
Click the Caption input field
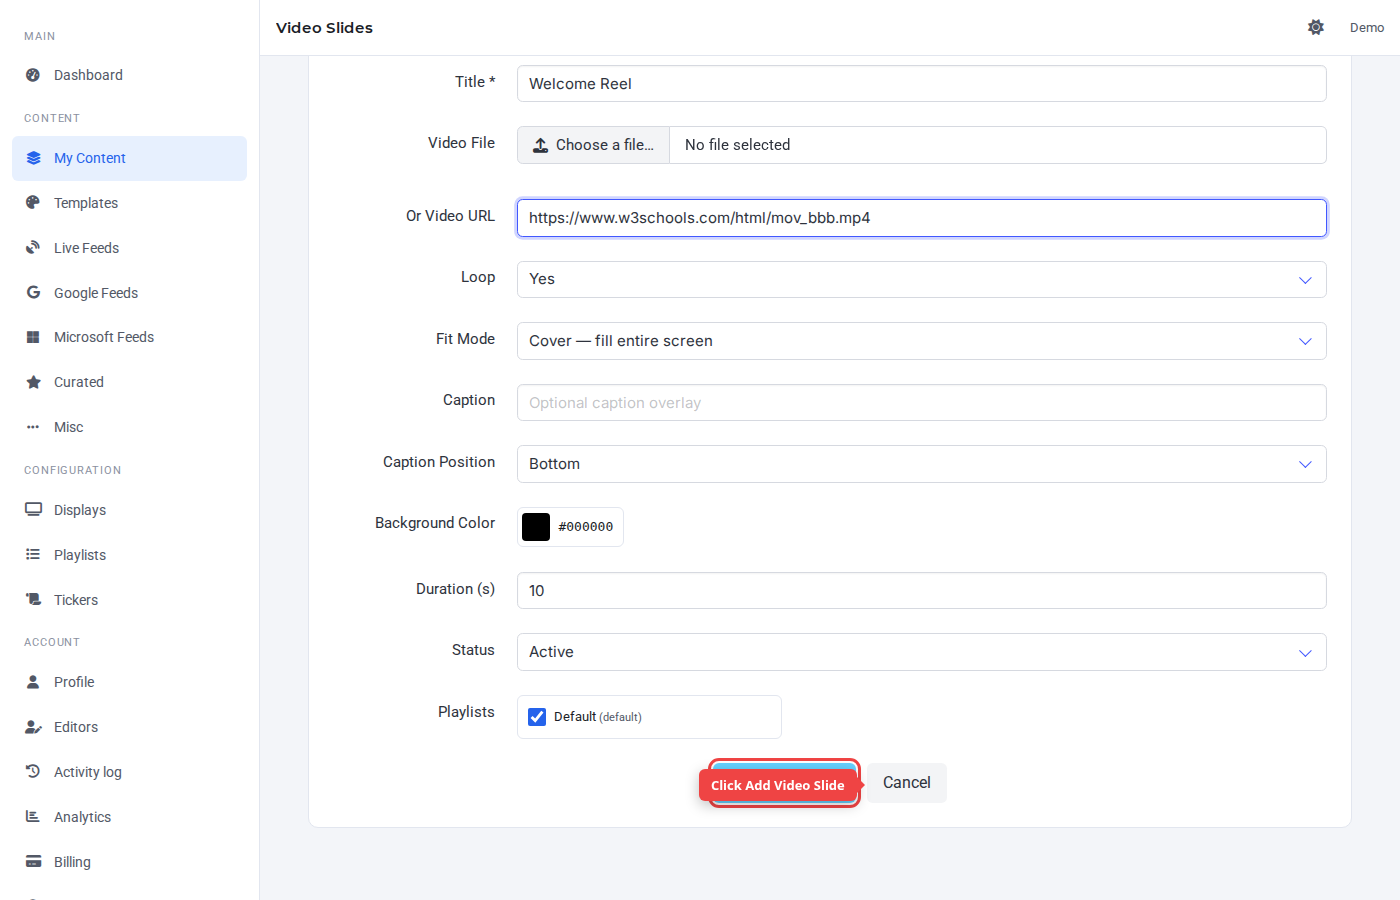point(921,403)
